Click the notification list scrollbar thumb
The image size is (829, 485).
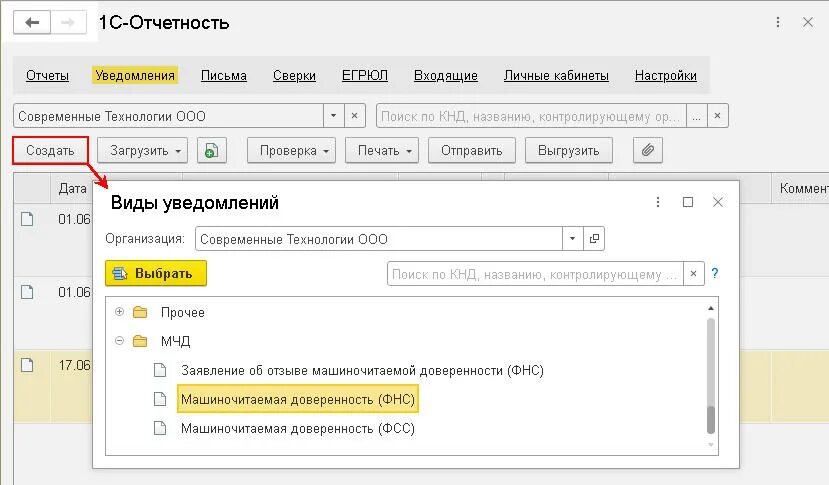point(711,419)
